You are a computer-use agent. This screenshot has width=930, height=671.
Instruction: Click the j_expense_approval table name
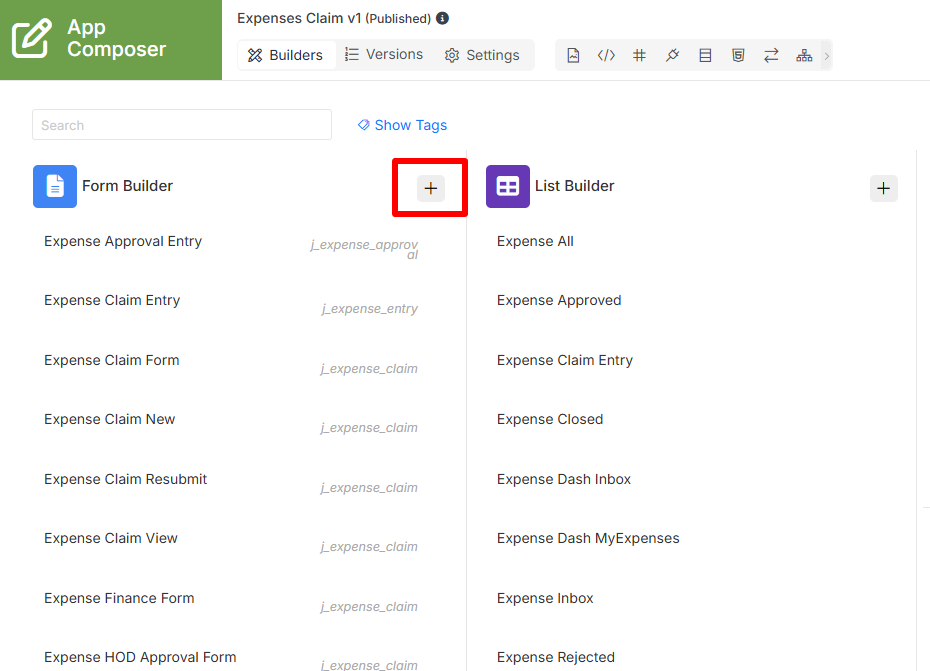coord(364,249)
